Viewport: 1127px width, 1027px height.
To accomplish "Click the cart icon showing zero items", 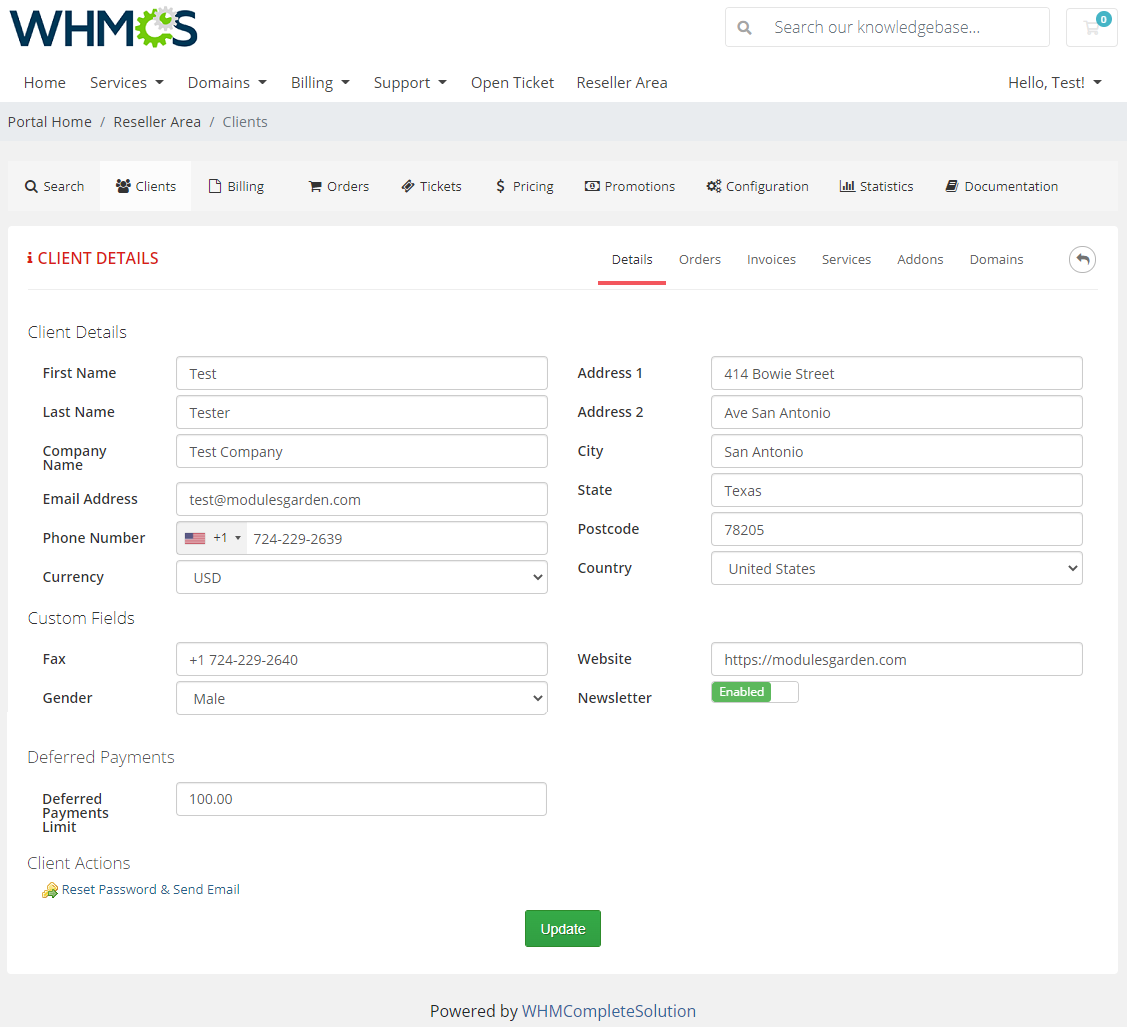I will pyautogui.click(x=1091, y=27).
